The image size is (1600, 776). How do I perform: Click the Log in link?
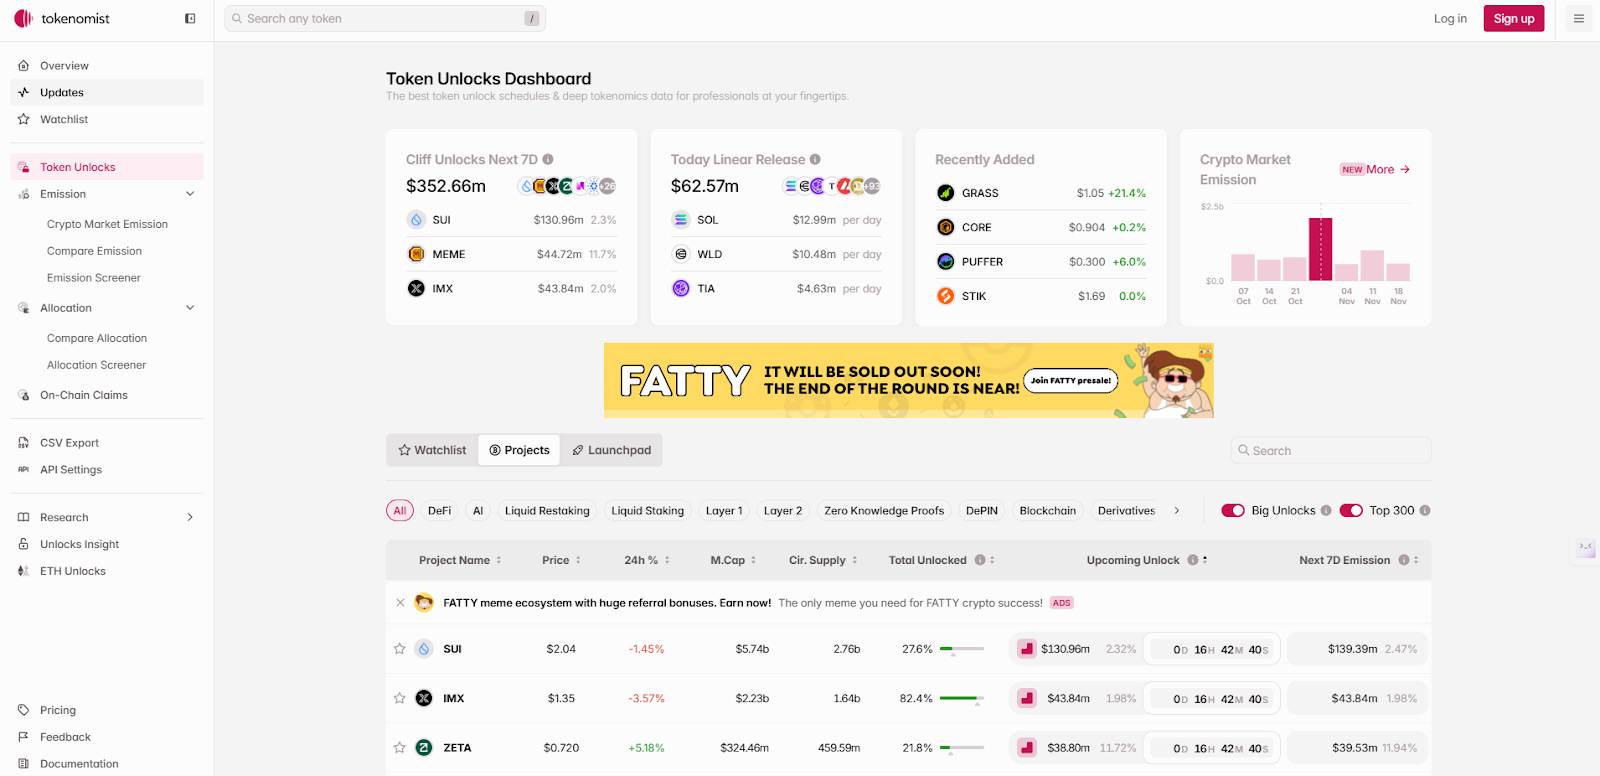click(x=1450, y=18)
